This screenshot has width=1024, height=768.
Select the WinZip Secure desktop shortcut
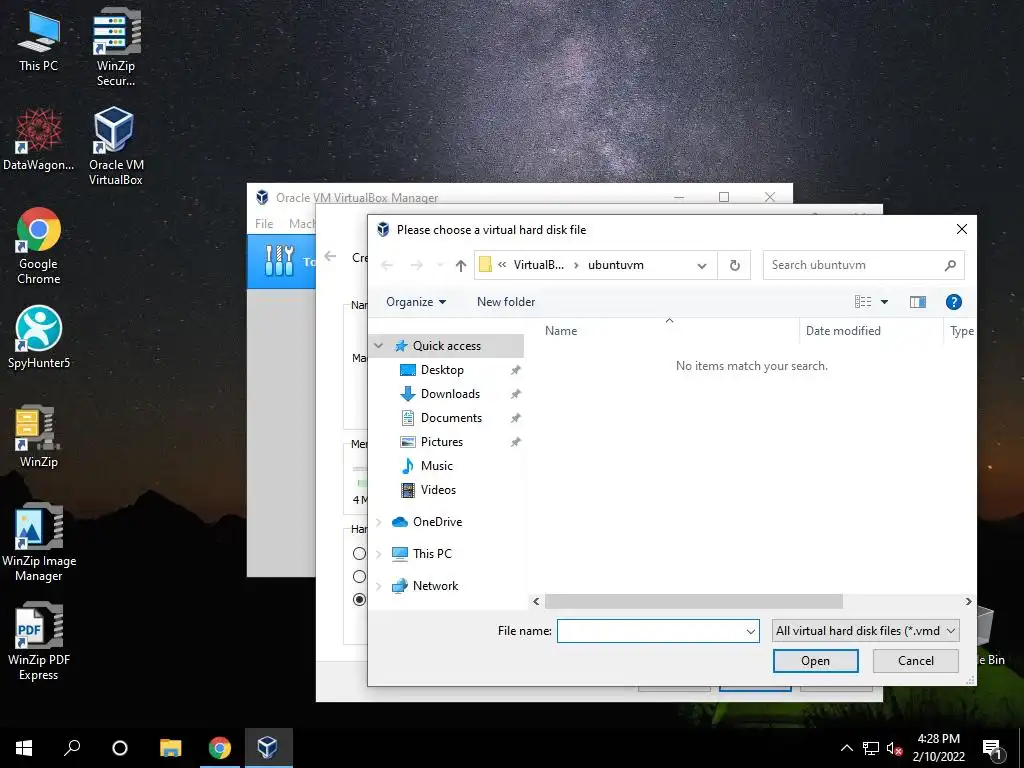coord(116,47)
